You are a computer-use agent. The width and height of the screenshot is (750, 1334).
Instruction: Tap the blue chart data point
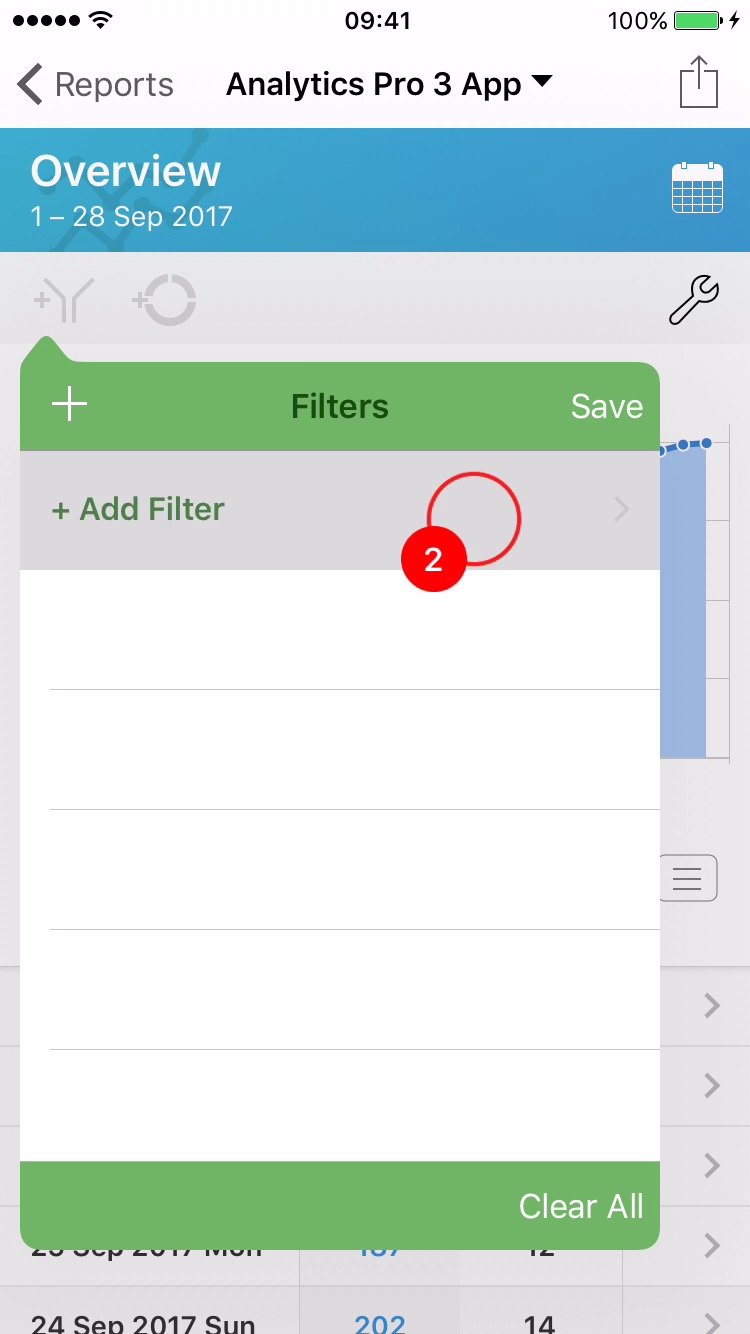[706, 442]
